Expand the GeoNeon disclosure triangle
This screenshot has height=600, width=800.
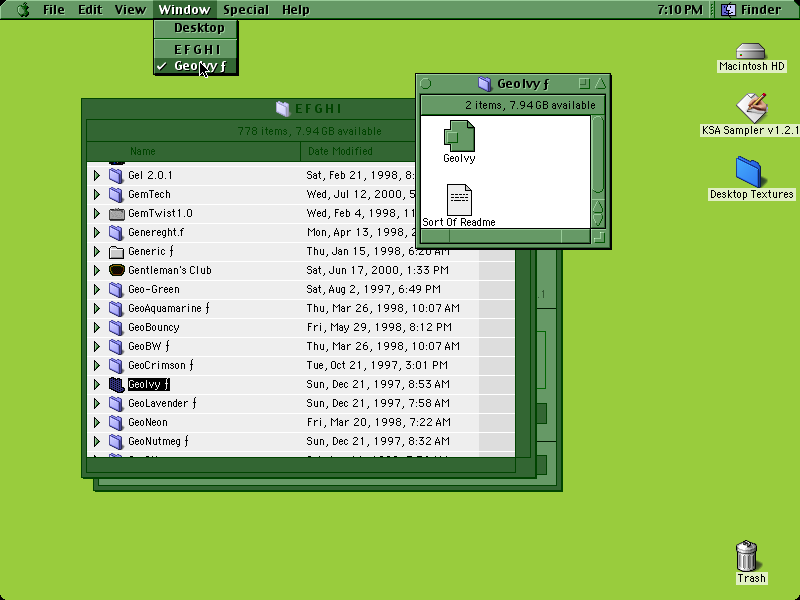[x=97, y=422]
